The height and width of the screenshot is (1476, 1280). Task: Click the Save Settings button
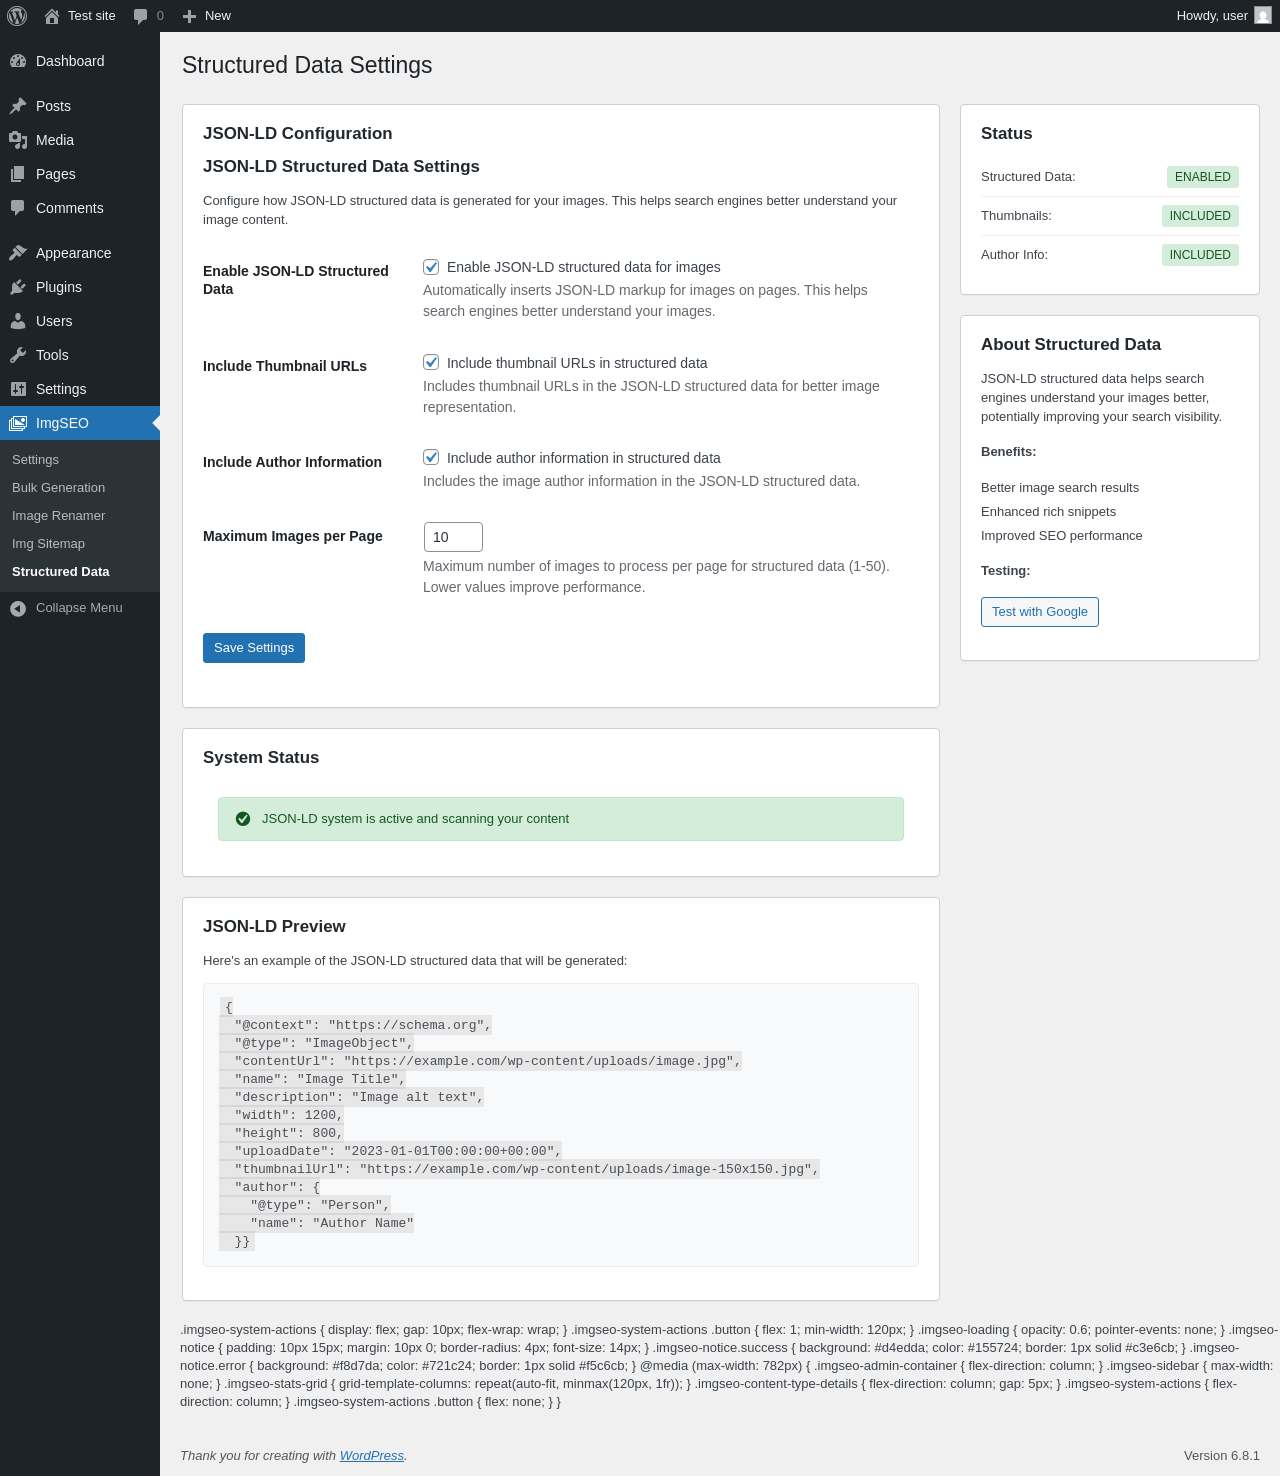254,648
